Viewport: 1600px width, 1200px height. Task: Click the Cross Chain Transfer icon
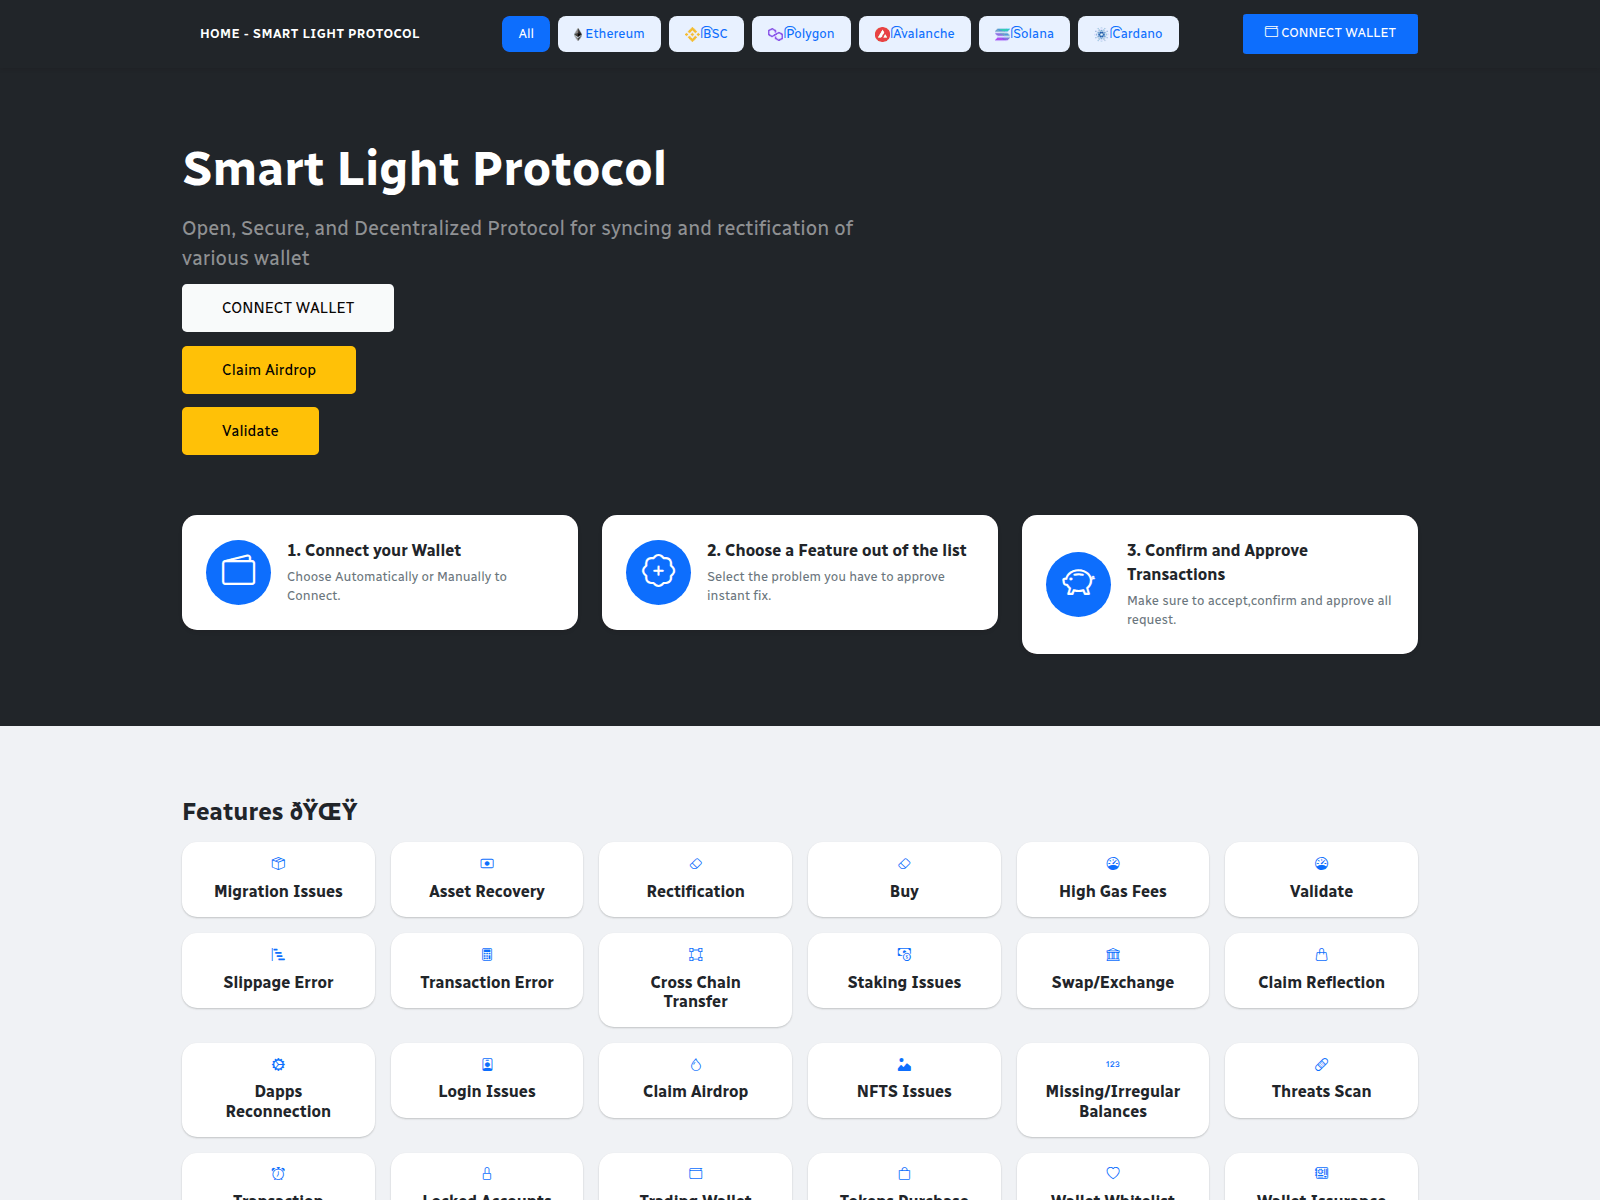coord(696,954)
